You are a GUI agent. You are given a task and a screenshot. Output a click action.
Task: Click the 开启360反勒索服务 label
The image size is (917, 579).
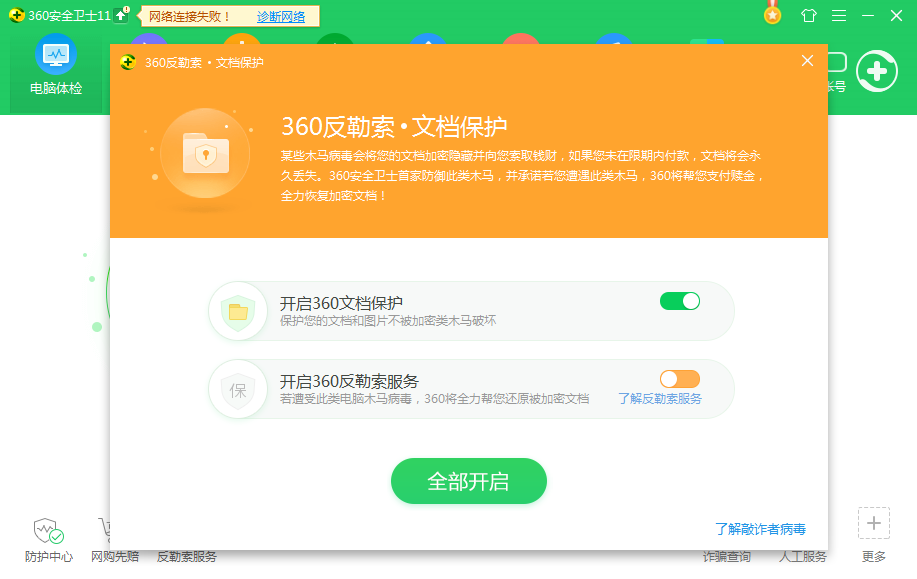[x=349, y=381]
